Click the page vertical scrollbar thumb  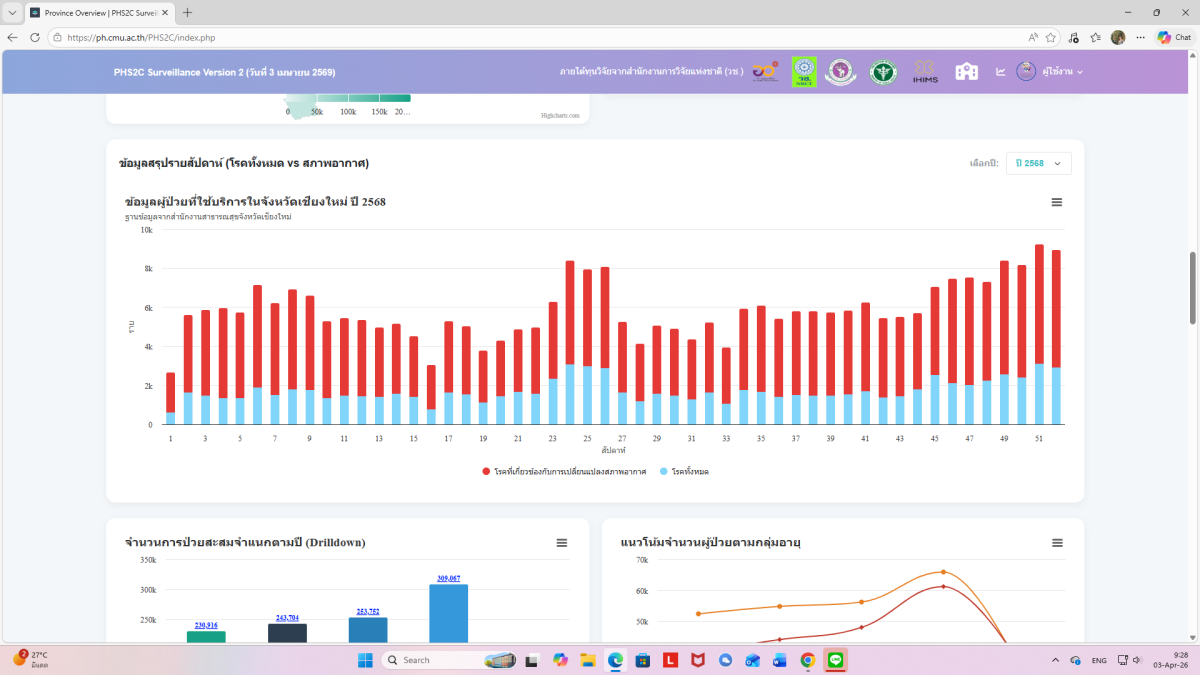(1192, 288)
